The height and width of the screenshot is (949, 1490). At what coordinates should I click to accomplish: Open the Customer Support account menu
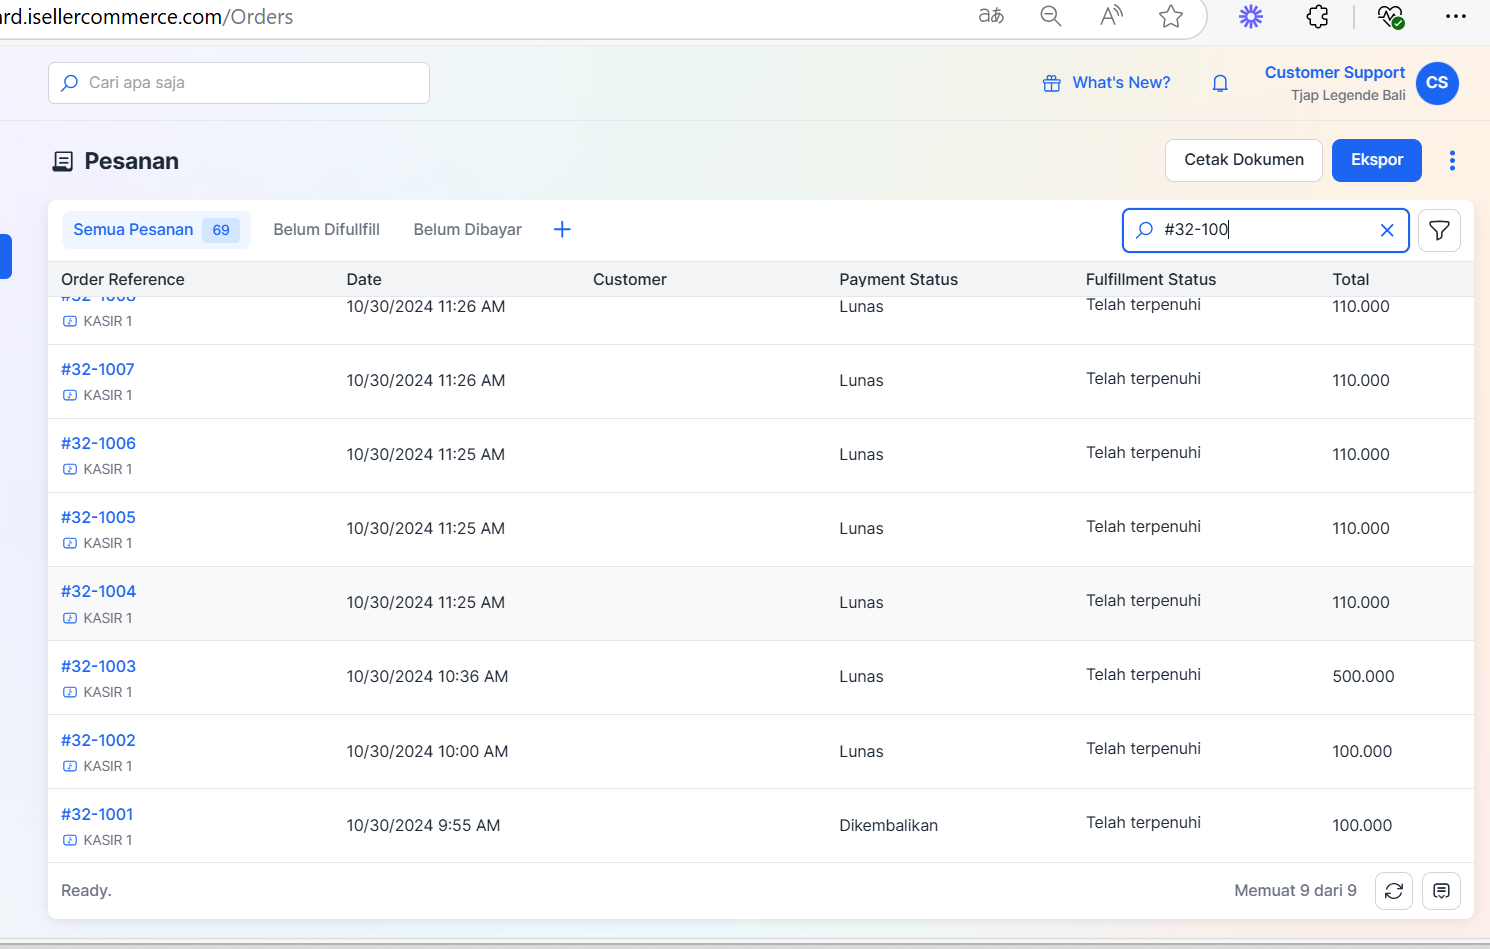[1335, 72]
